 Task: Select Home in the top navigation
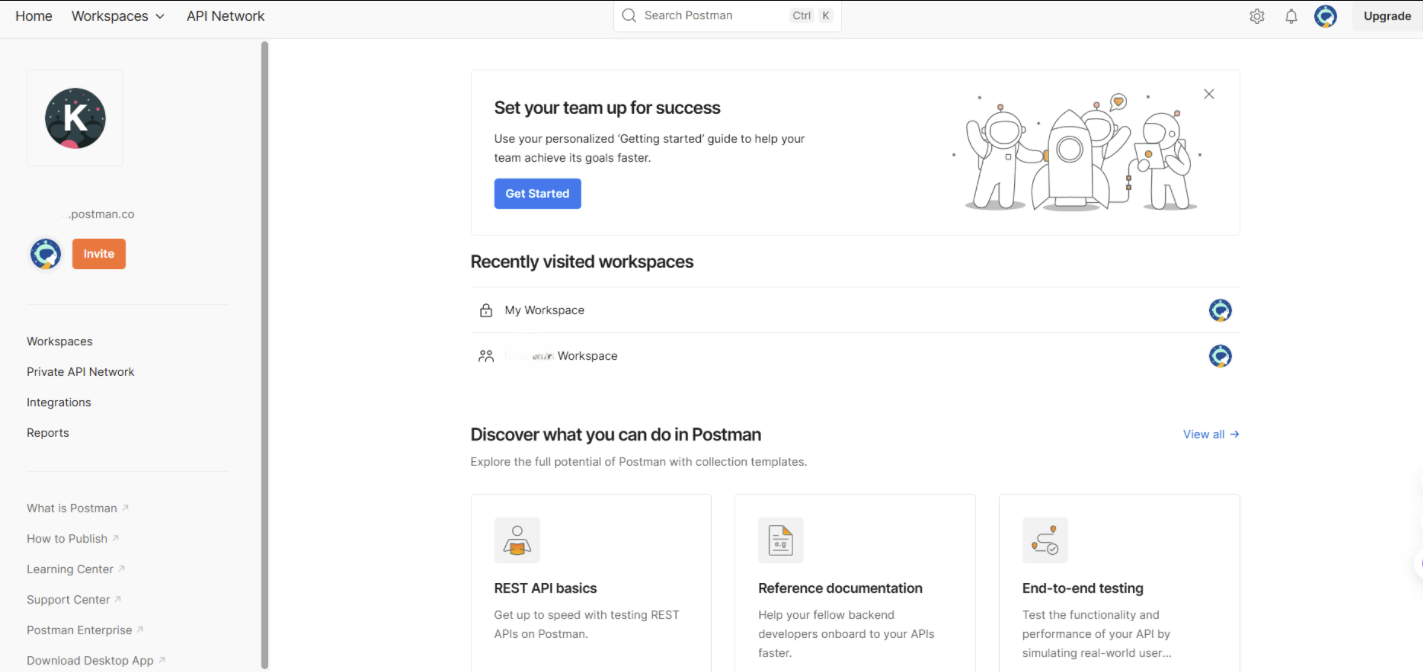(x=33, y=16)
